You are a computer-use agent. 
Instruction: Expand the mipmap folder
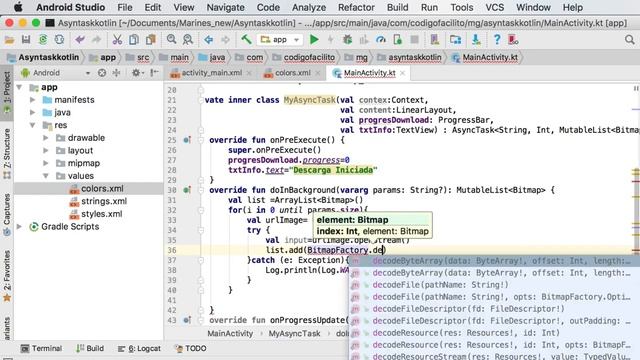(x=46, y=163)
